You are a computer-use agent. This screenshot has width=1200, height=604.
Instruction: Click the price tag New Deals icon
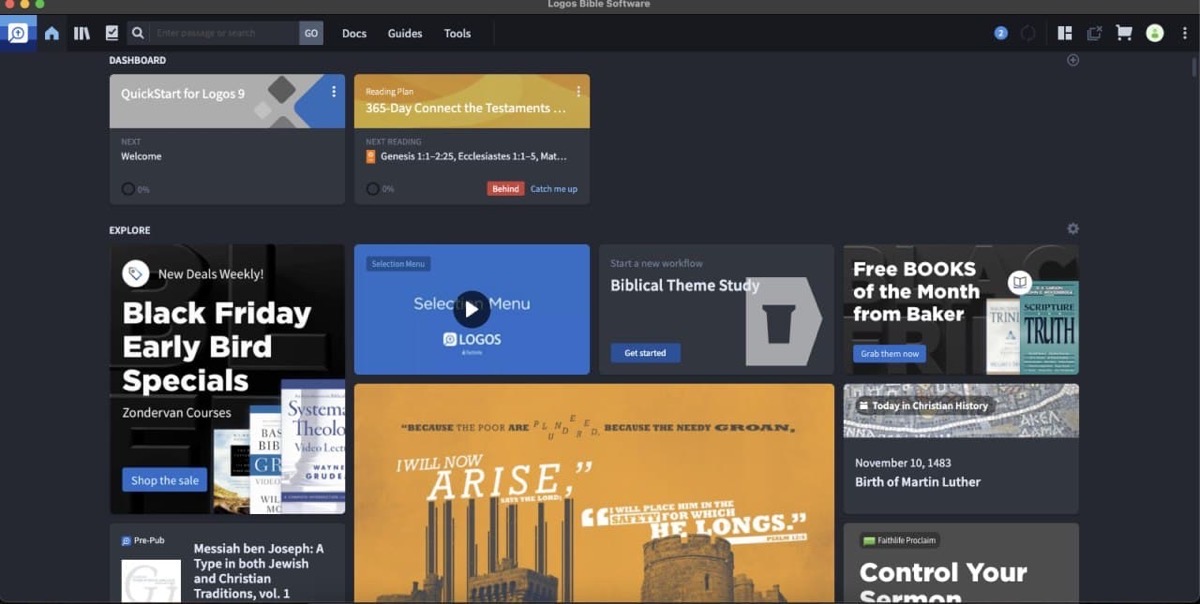(x=136, y=273)
